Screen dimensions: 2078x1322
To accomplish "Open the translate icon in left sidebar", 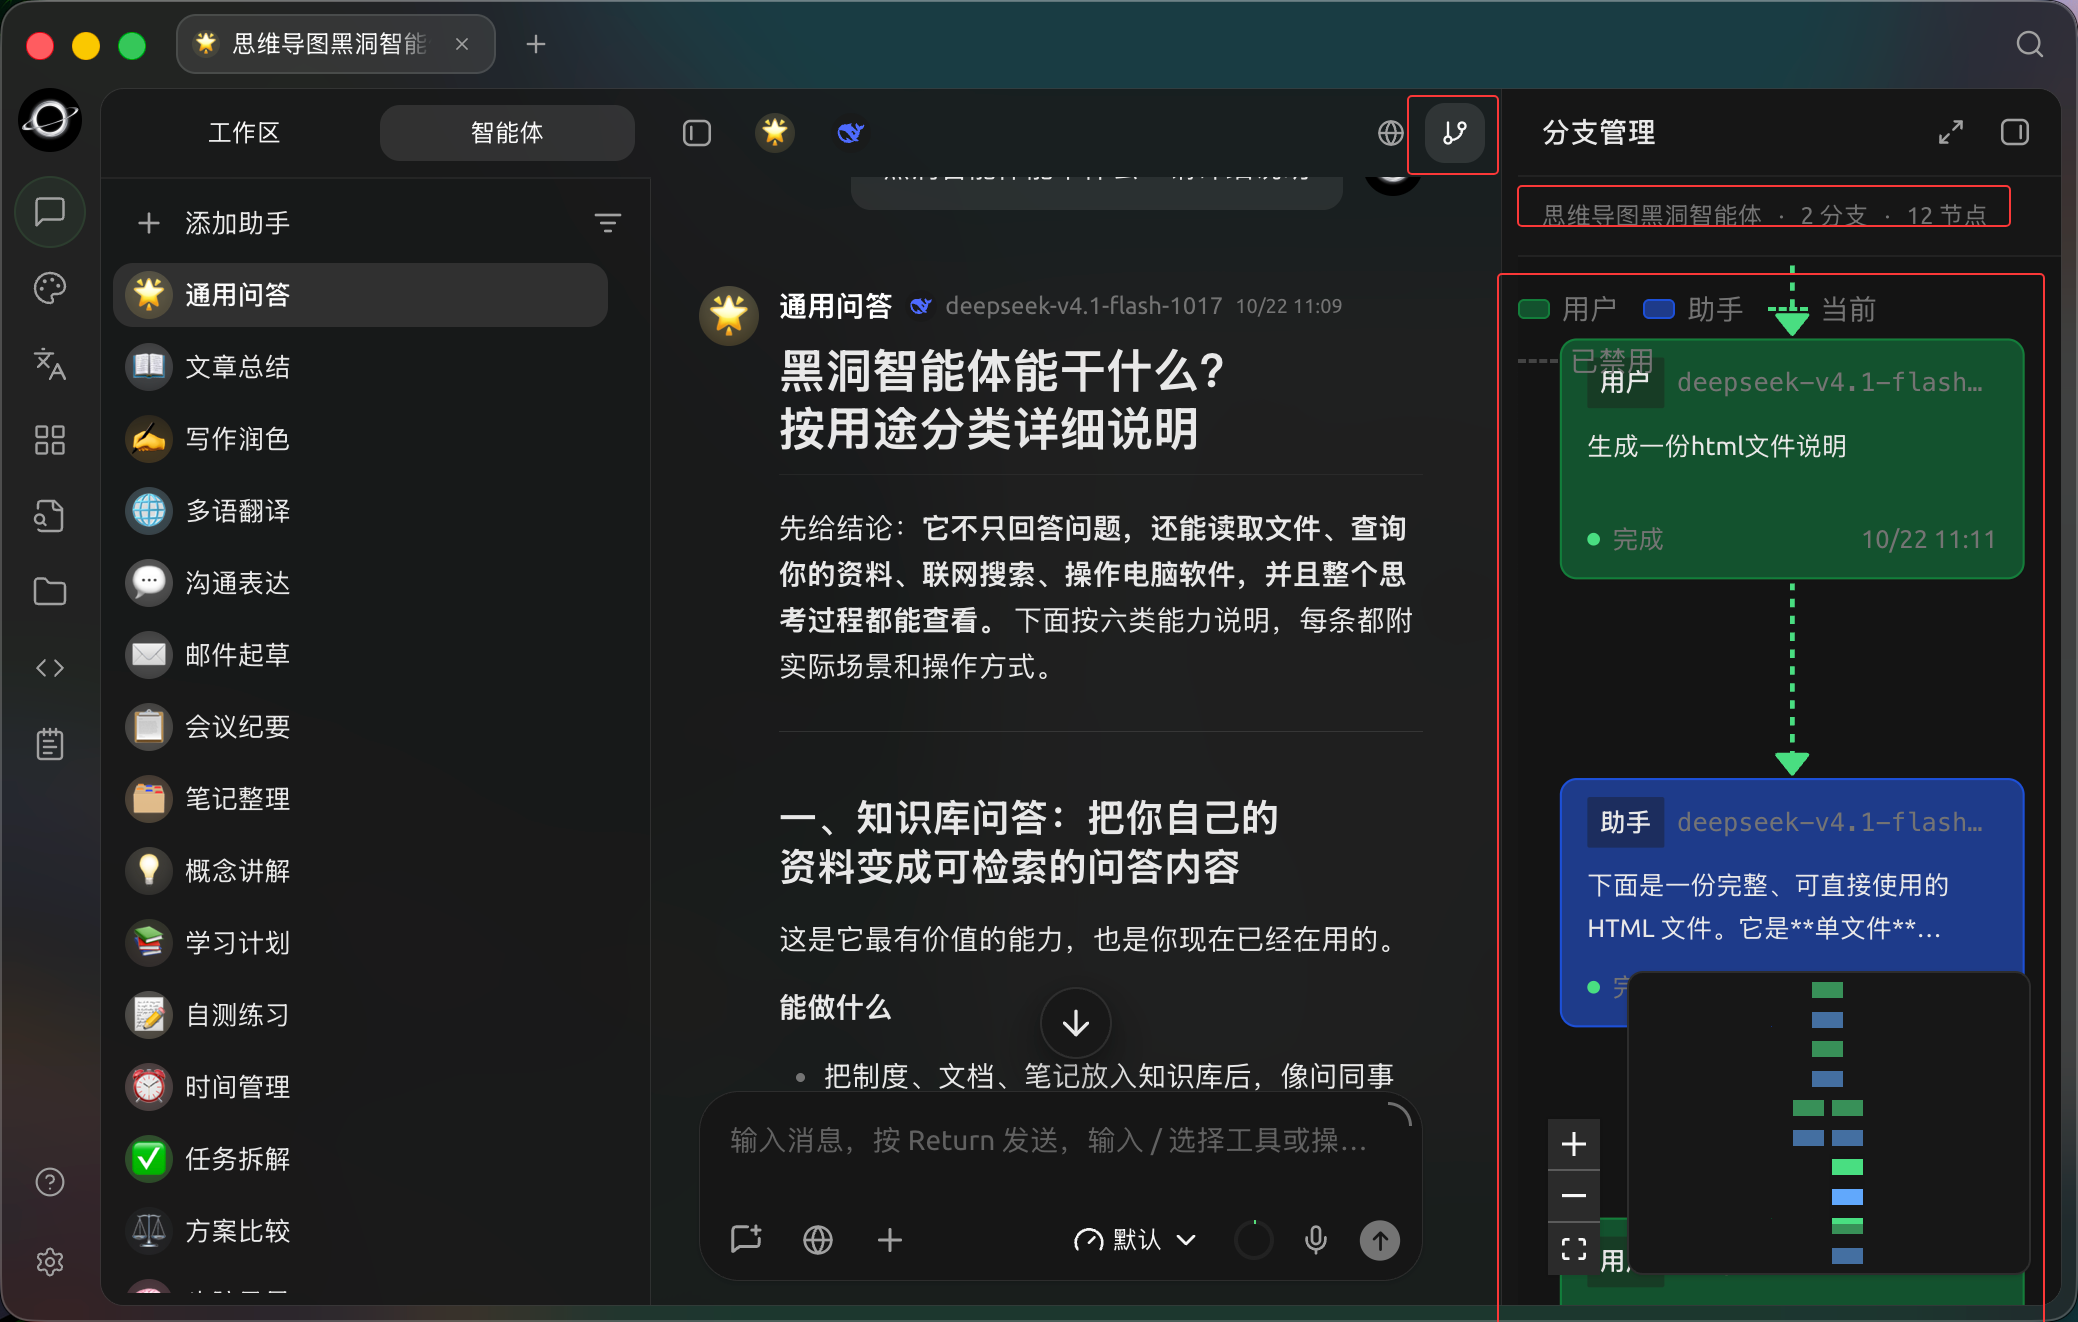I will [50, 364].
